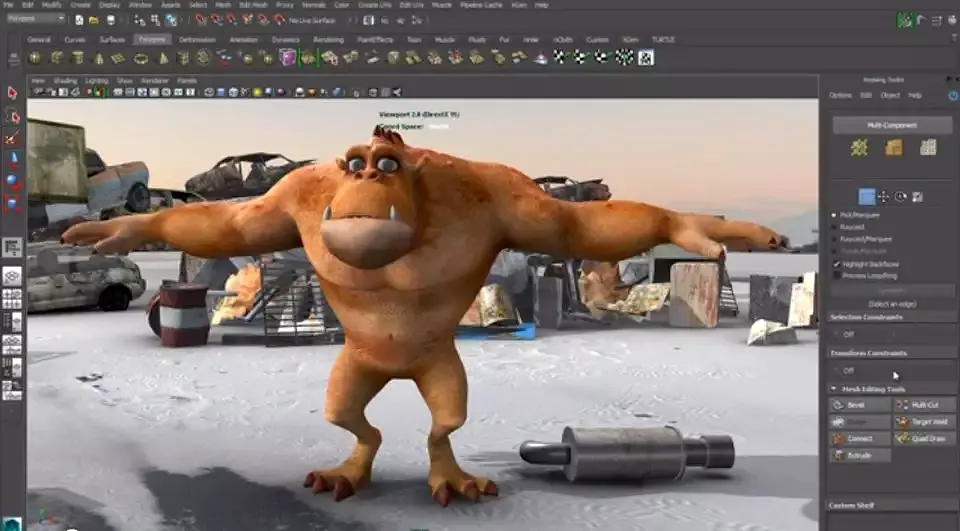
Task: Create a polygon pyramid from the shelf
Action: [163, 58]
